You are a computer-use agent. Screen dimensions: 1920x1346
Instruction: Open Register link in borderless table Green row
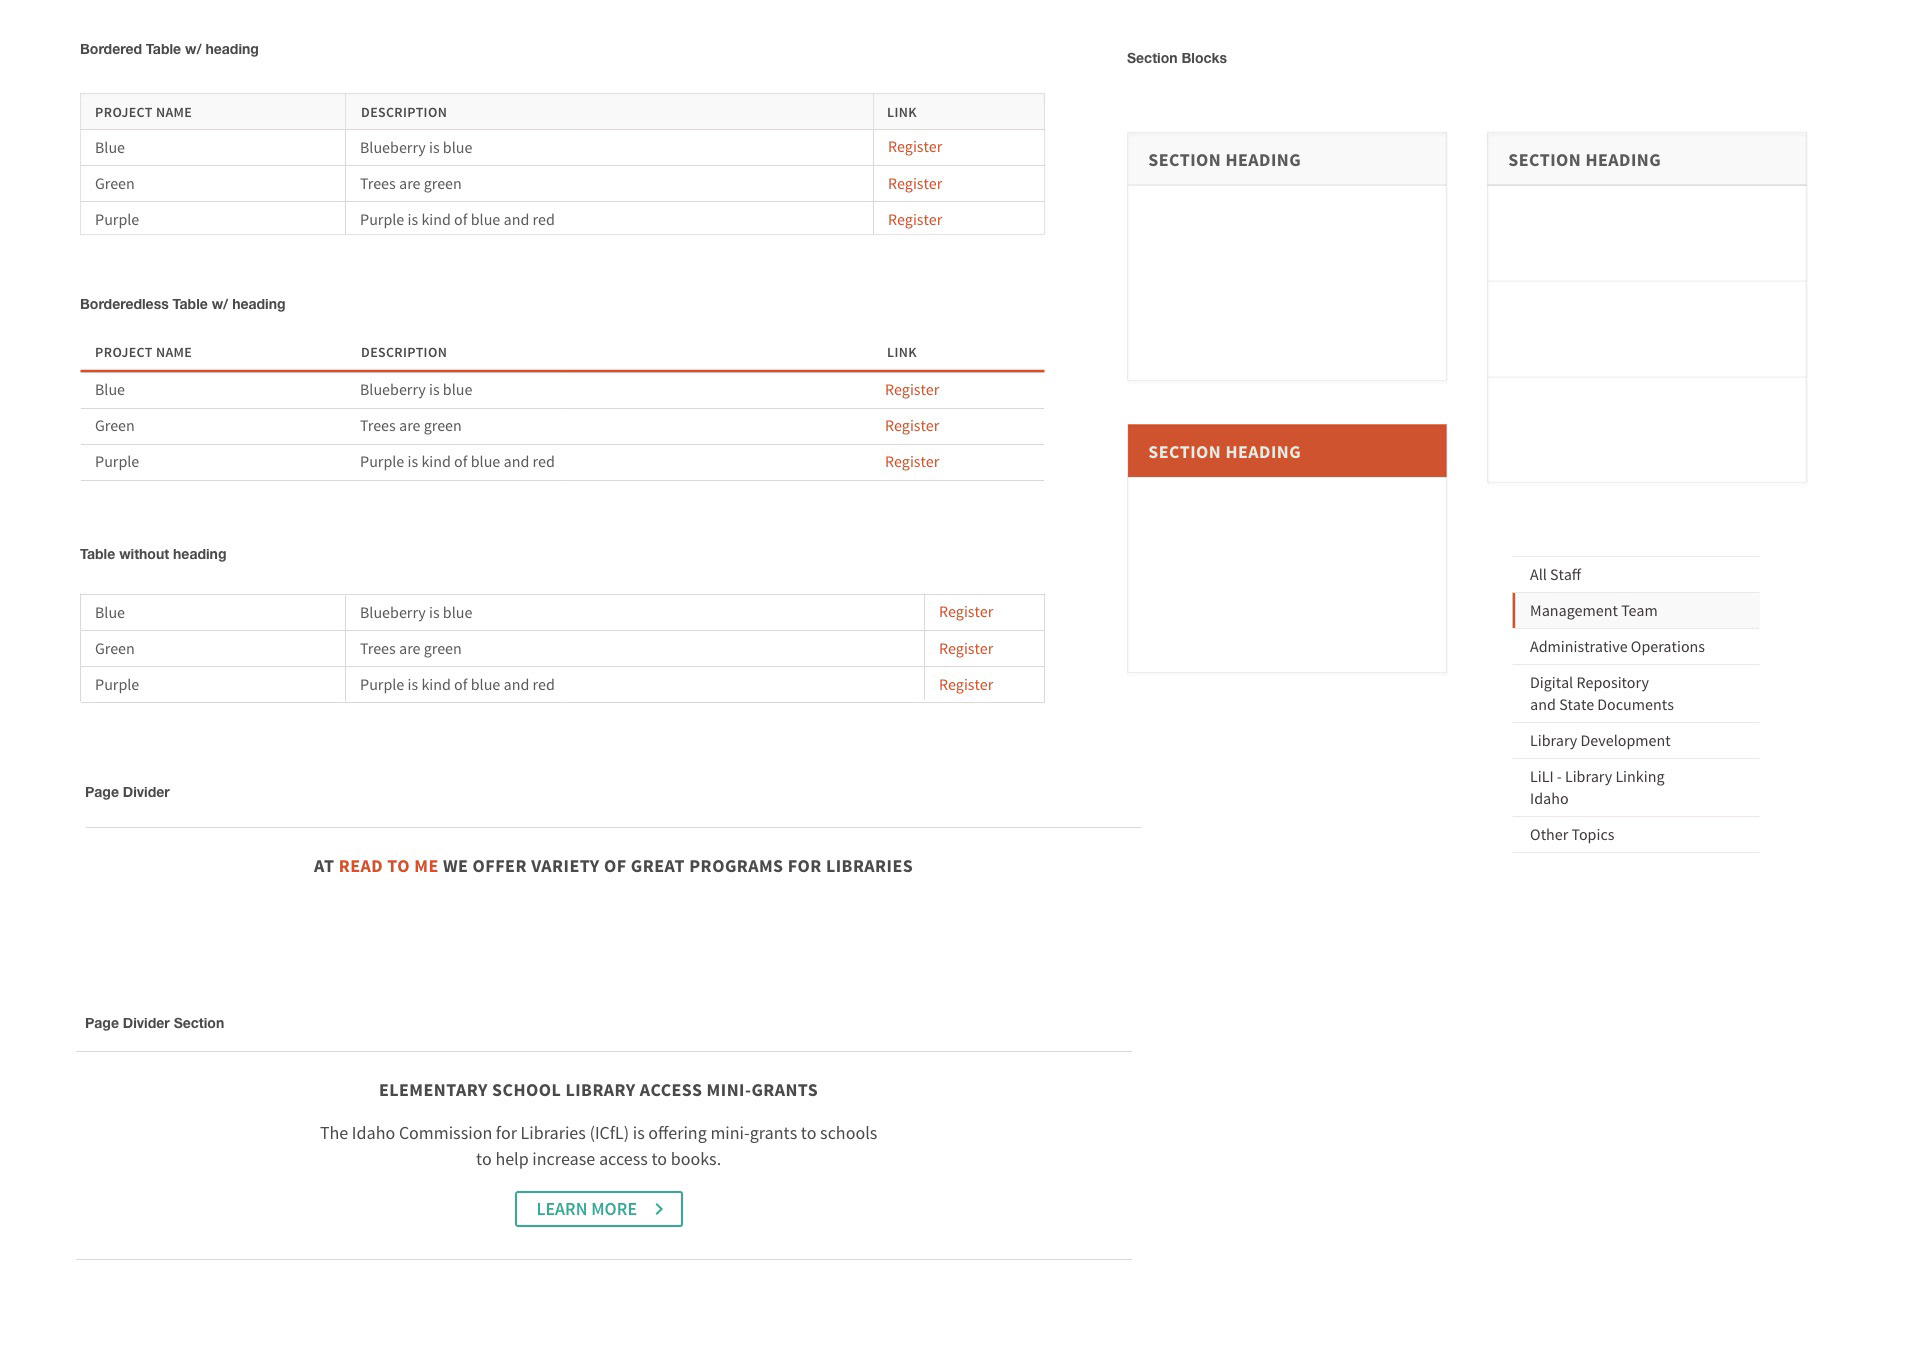912,426
